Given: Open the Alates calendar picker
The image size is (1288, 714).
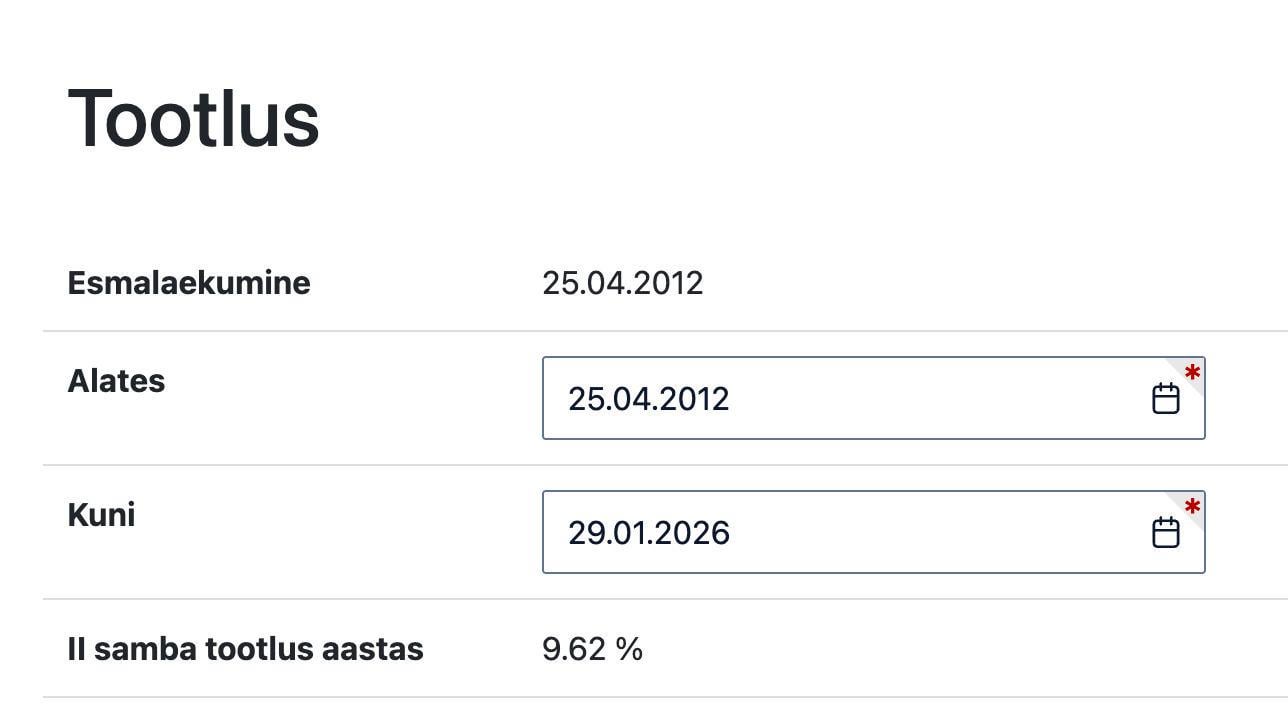Looking at the screenshot, I should pyautogui.click(x=1165, y=399).
